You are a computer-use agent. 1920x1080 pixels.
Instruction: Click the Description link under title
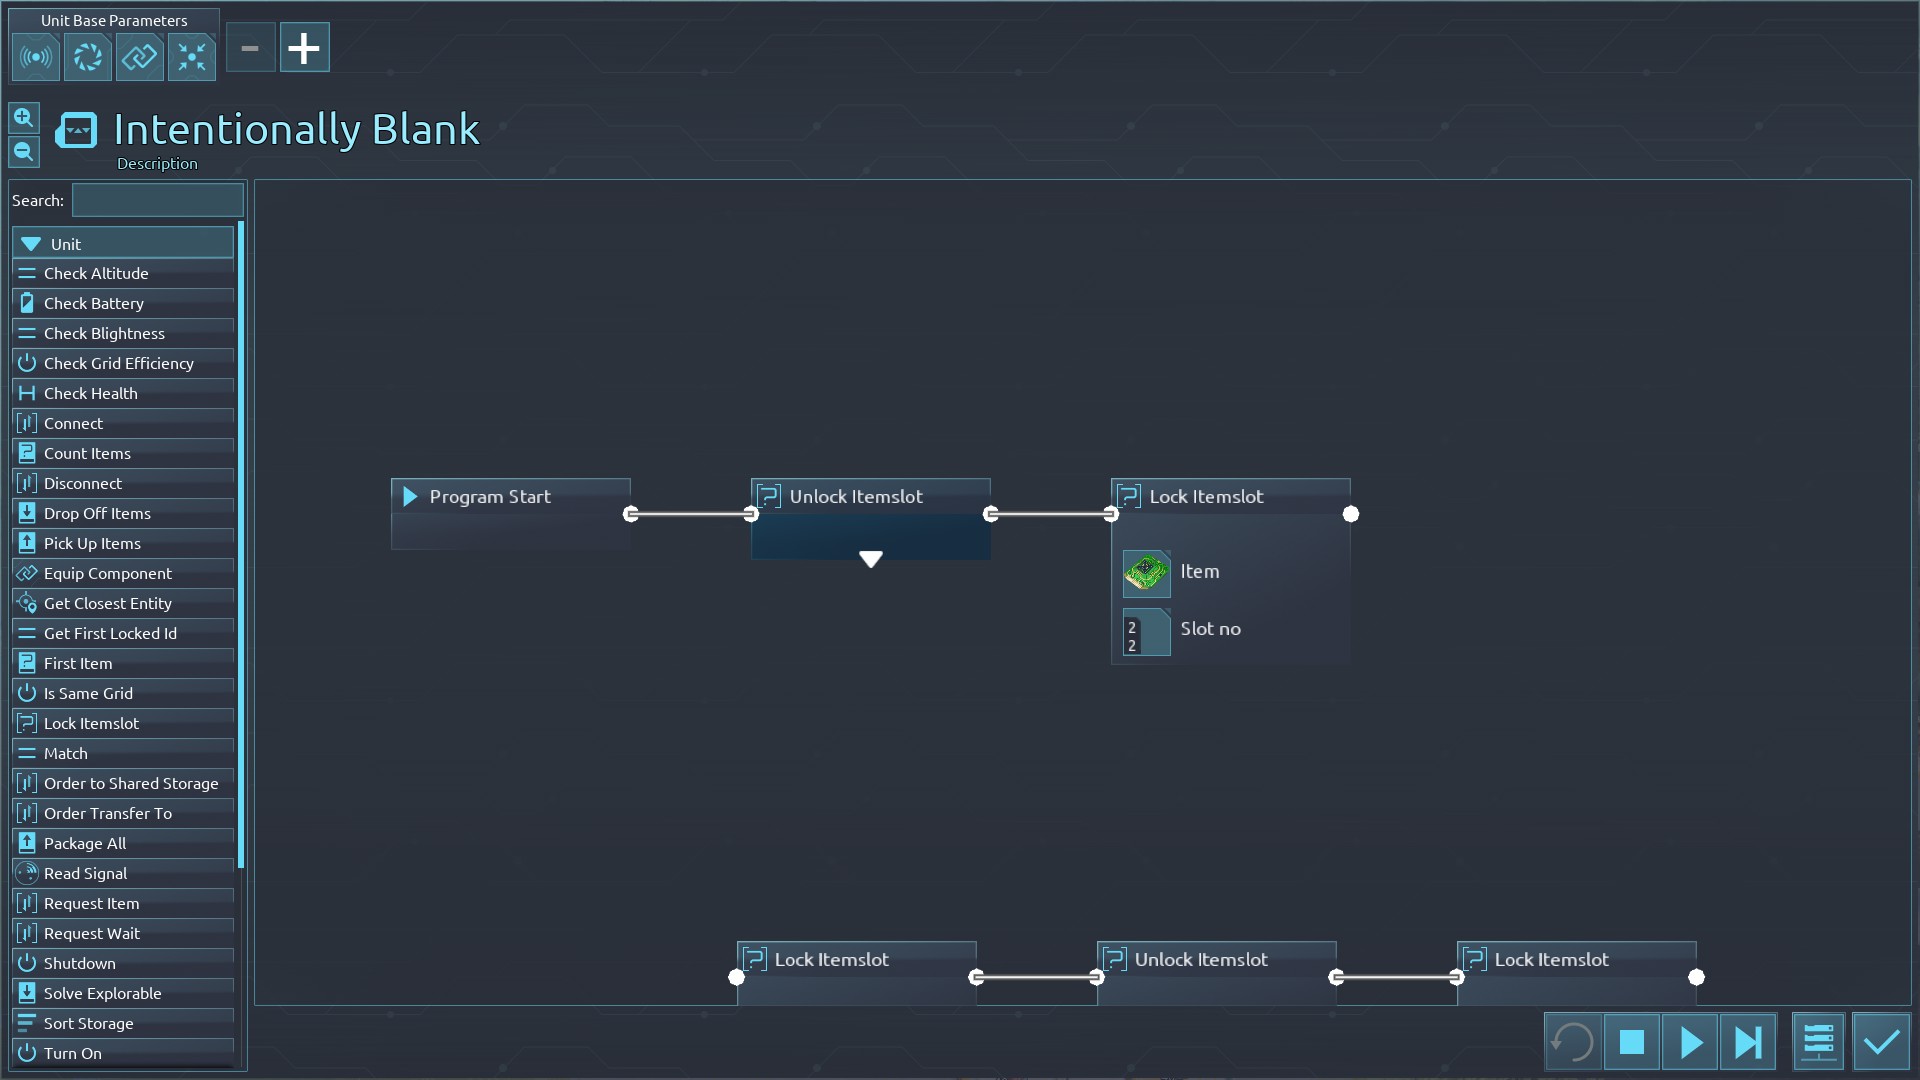[157, 164]
